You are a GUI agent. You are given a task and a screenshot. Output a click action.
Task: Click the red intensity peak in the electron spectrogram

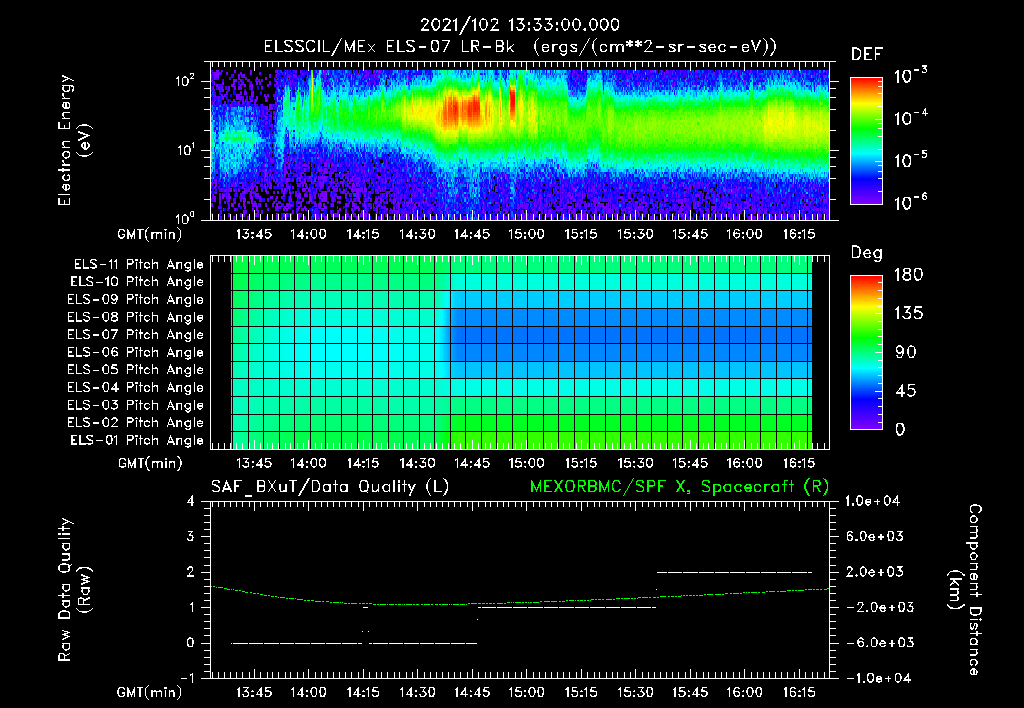point(462,109)
